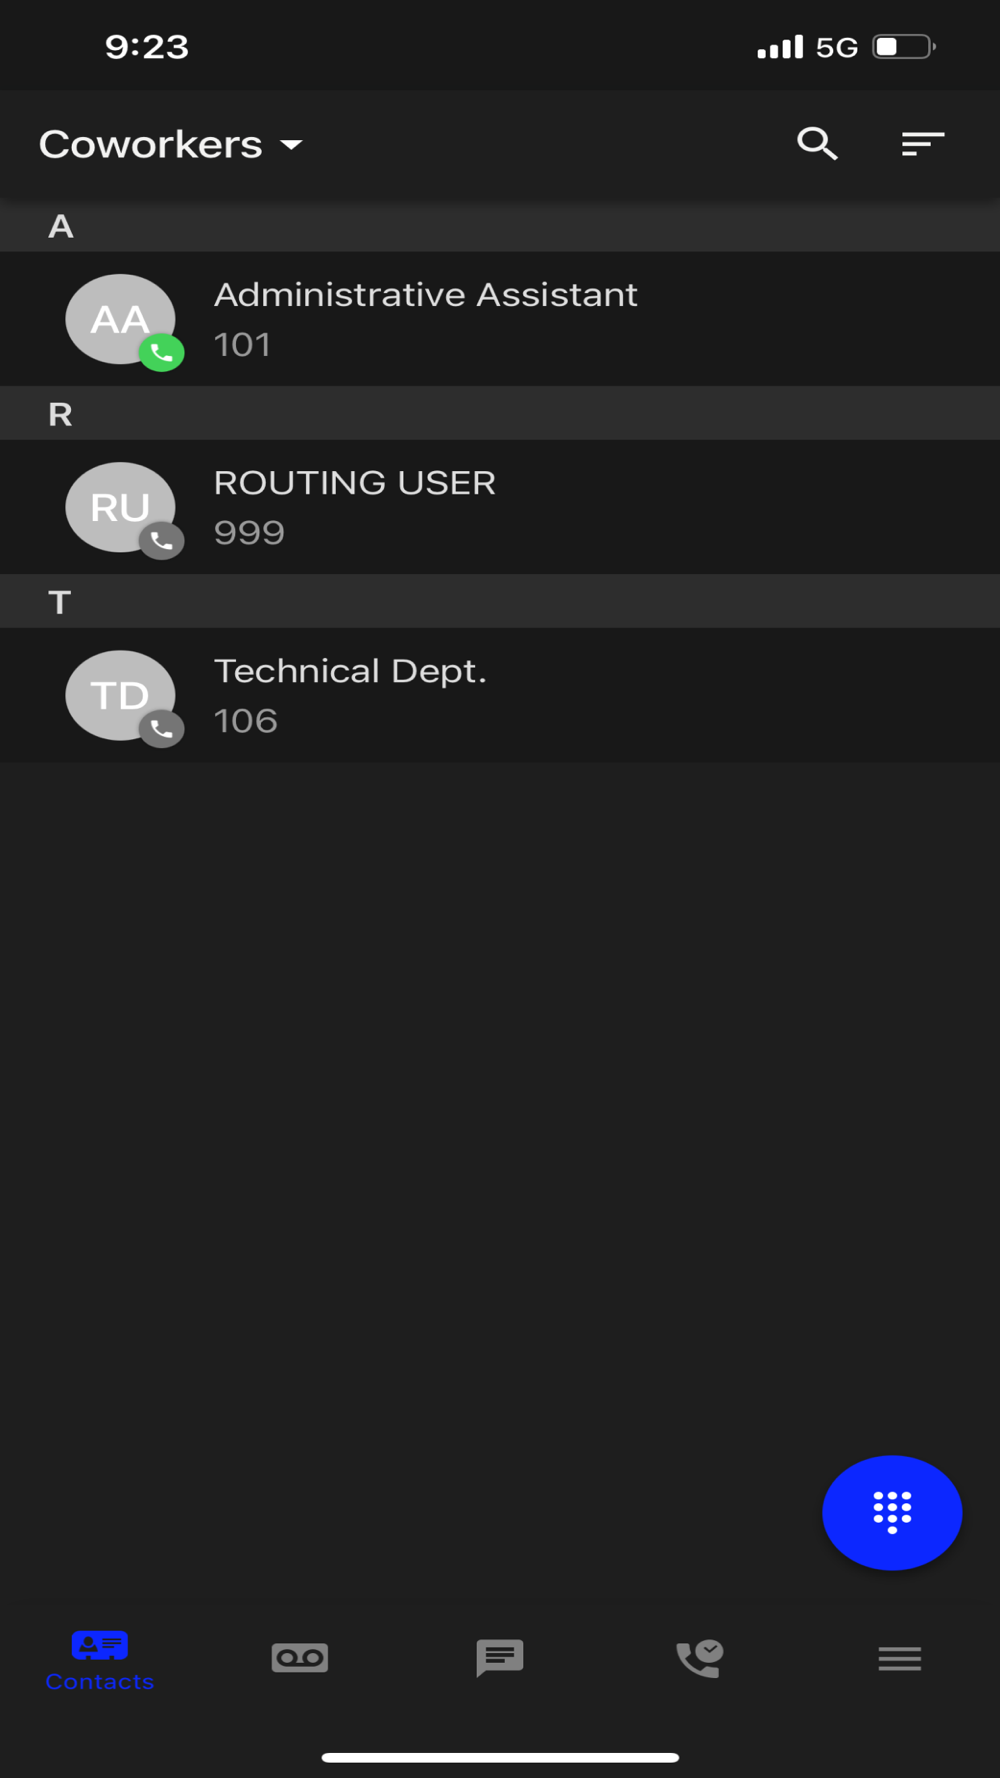The image size is (1000, 1778).
Task: Tap phone badge on TD avatar
Action: point(161,729)
